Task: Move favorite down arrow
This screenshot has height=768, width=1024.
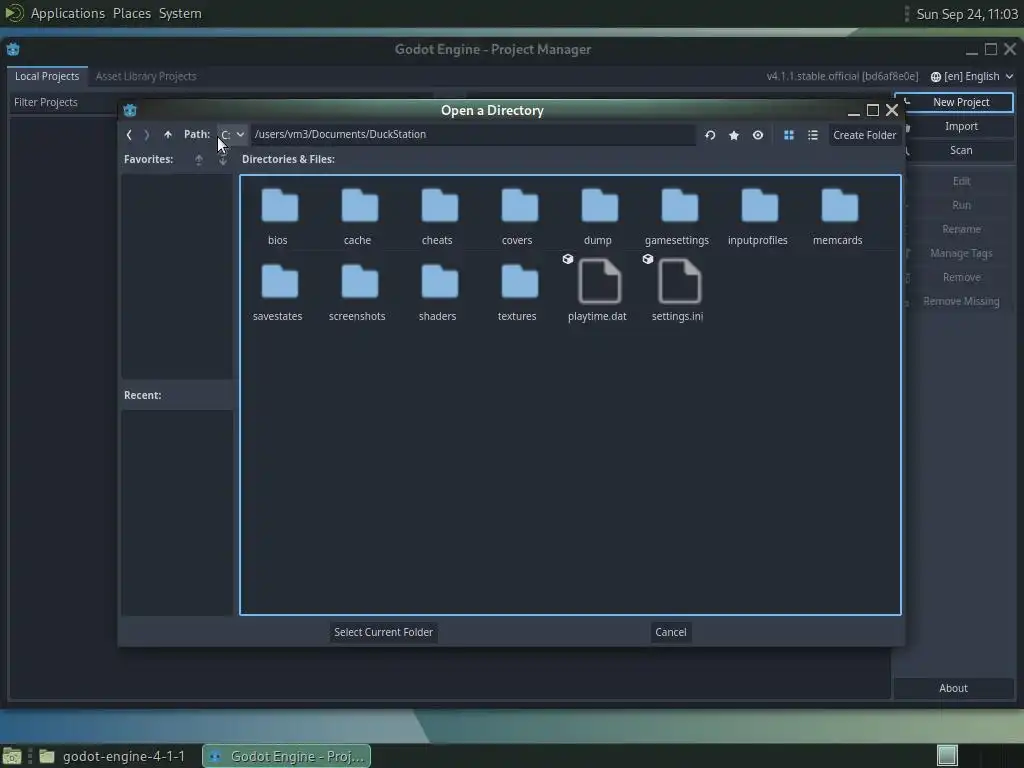Action: (x=223, y=159)
